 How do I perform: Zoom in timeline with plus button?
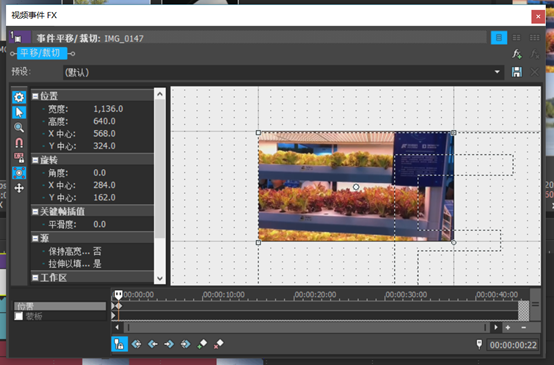tap(508, 328)
